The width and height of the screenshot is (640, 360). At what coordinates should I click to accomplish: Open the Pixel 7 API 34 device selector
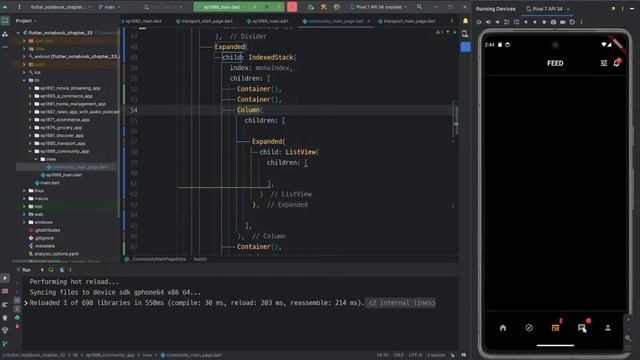[378, 7]
